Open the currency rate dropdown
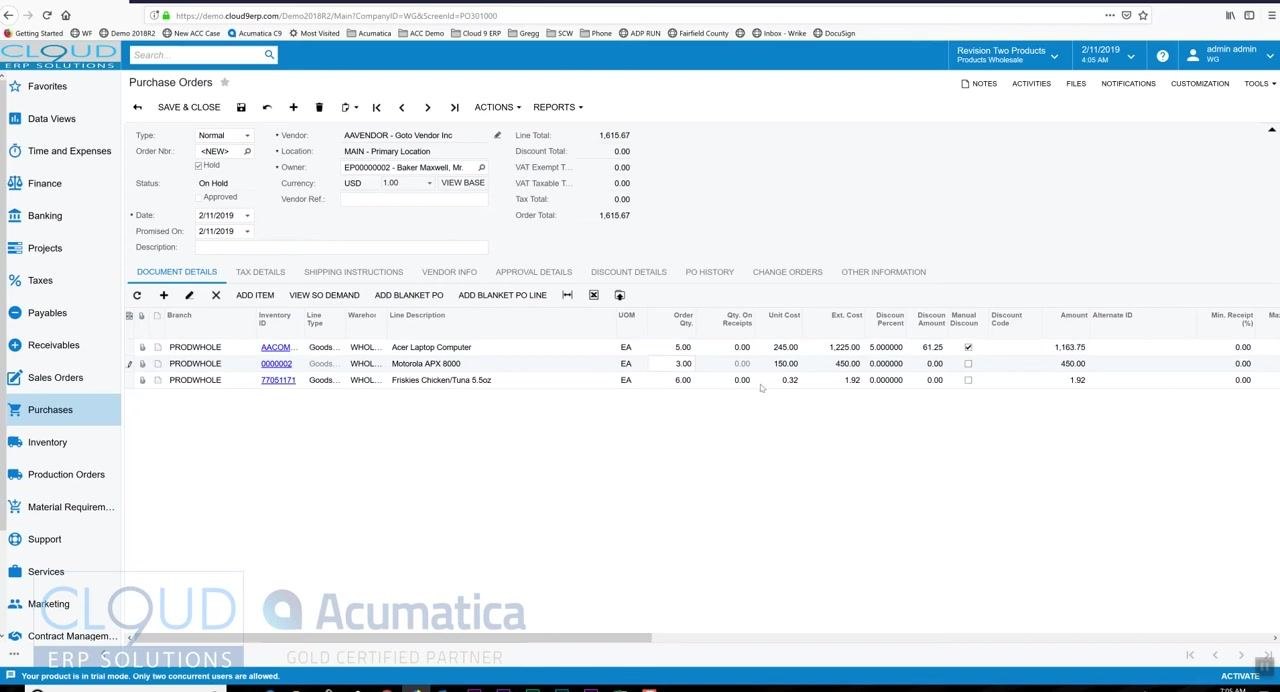The height and width of the screenshot is (692, 1280). 429,183
